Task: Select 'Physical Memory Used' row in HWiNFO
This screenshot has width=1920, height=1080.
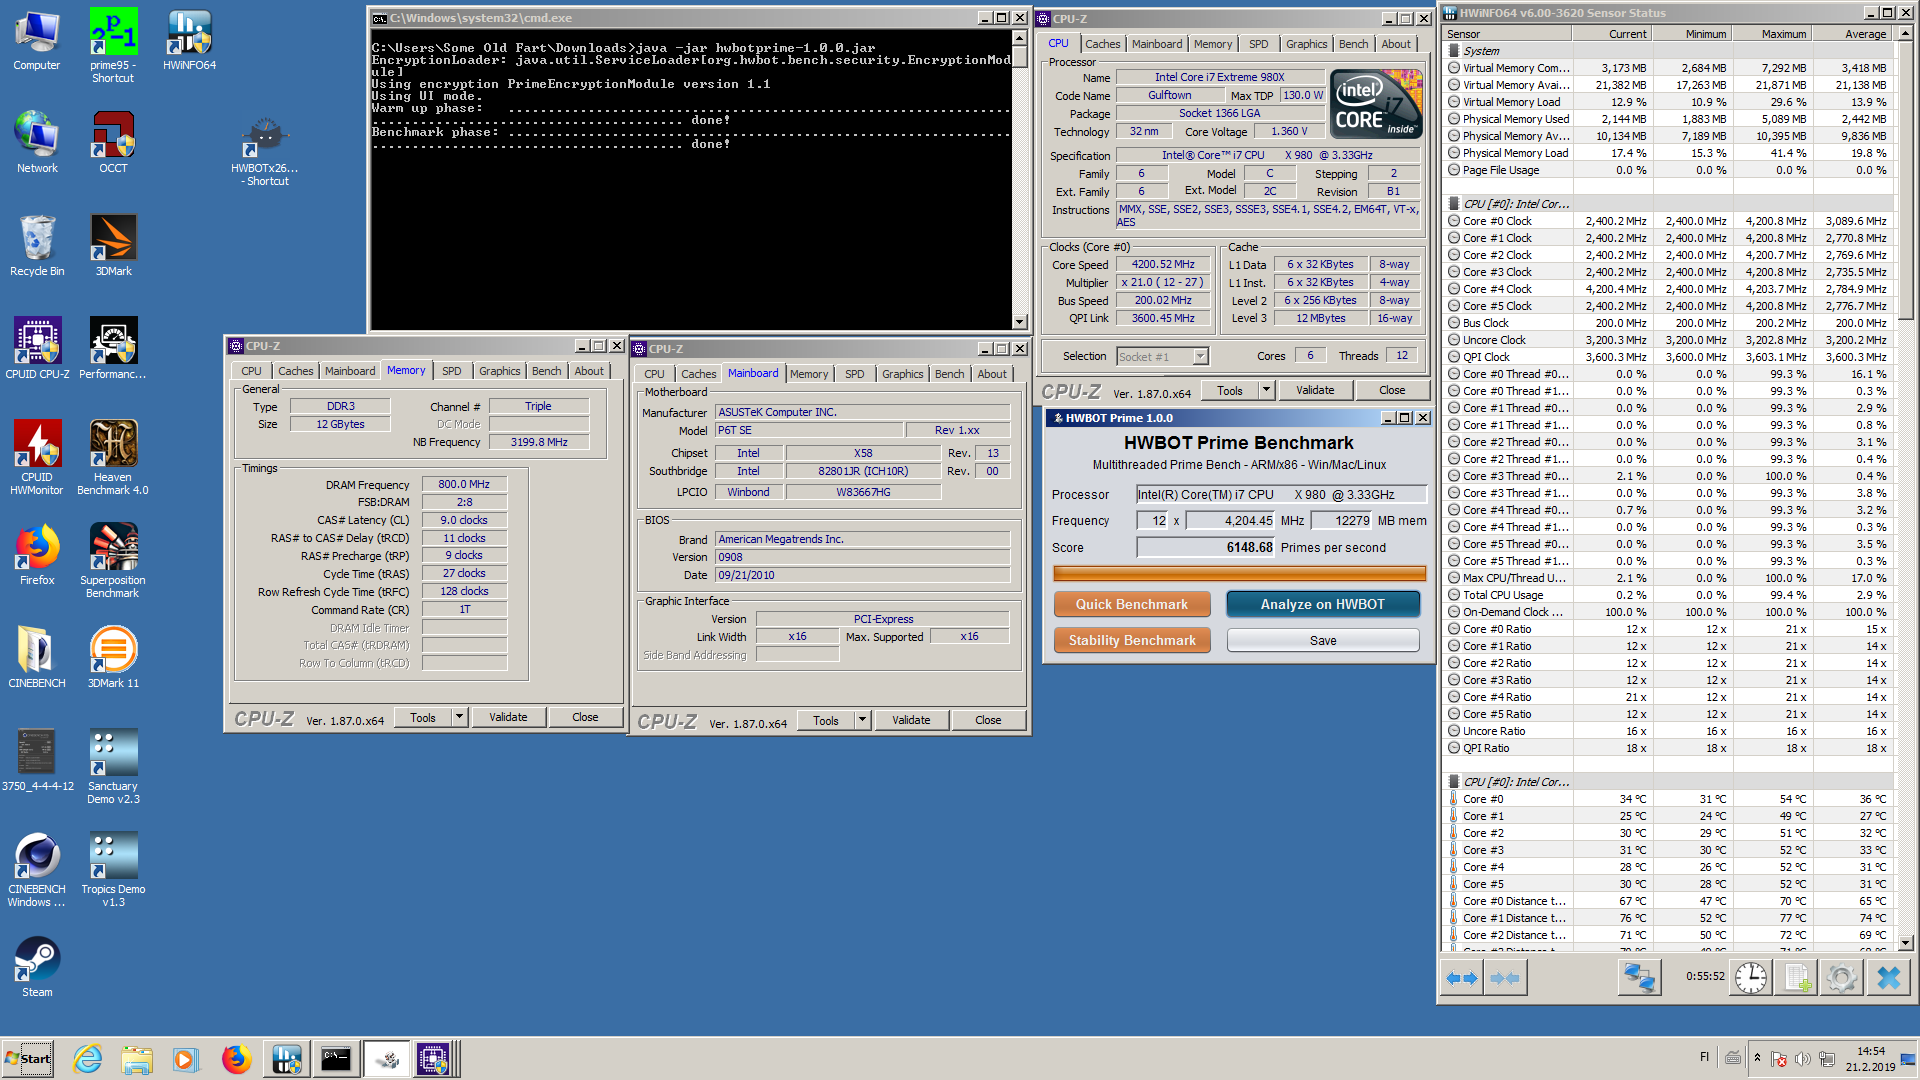Action: click(1667, 119)
